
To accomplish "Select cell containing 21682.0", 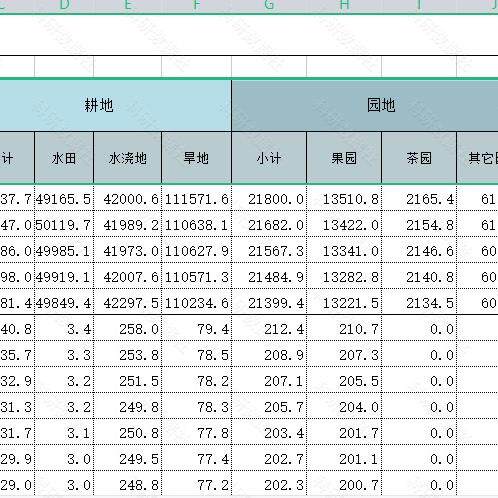I will (x=269, y=224).
